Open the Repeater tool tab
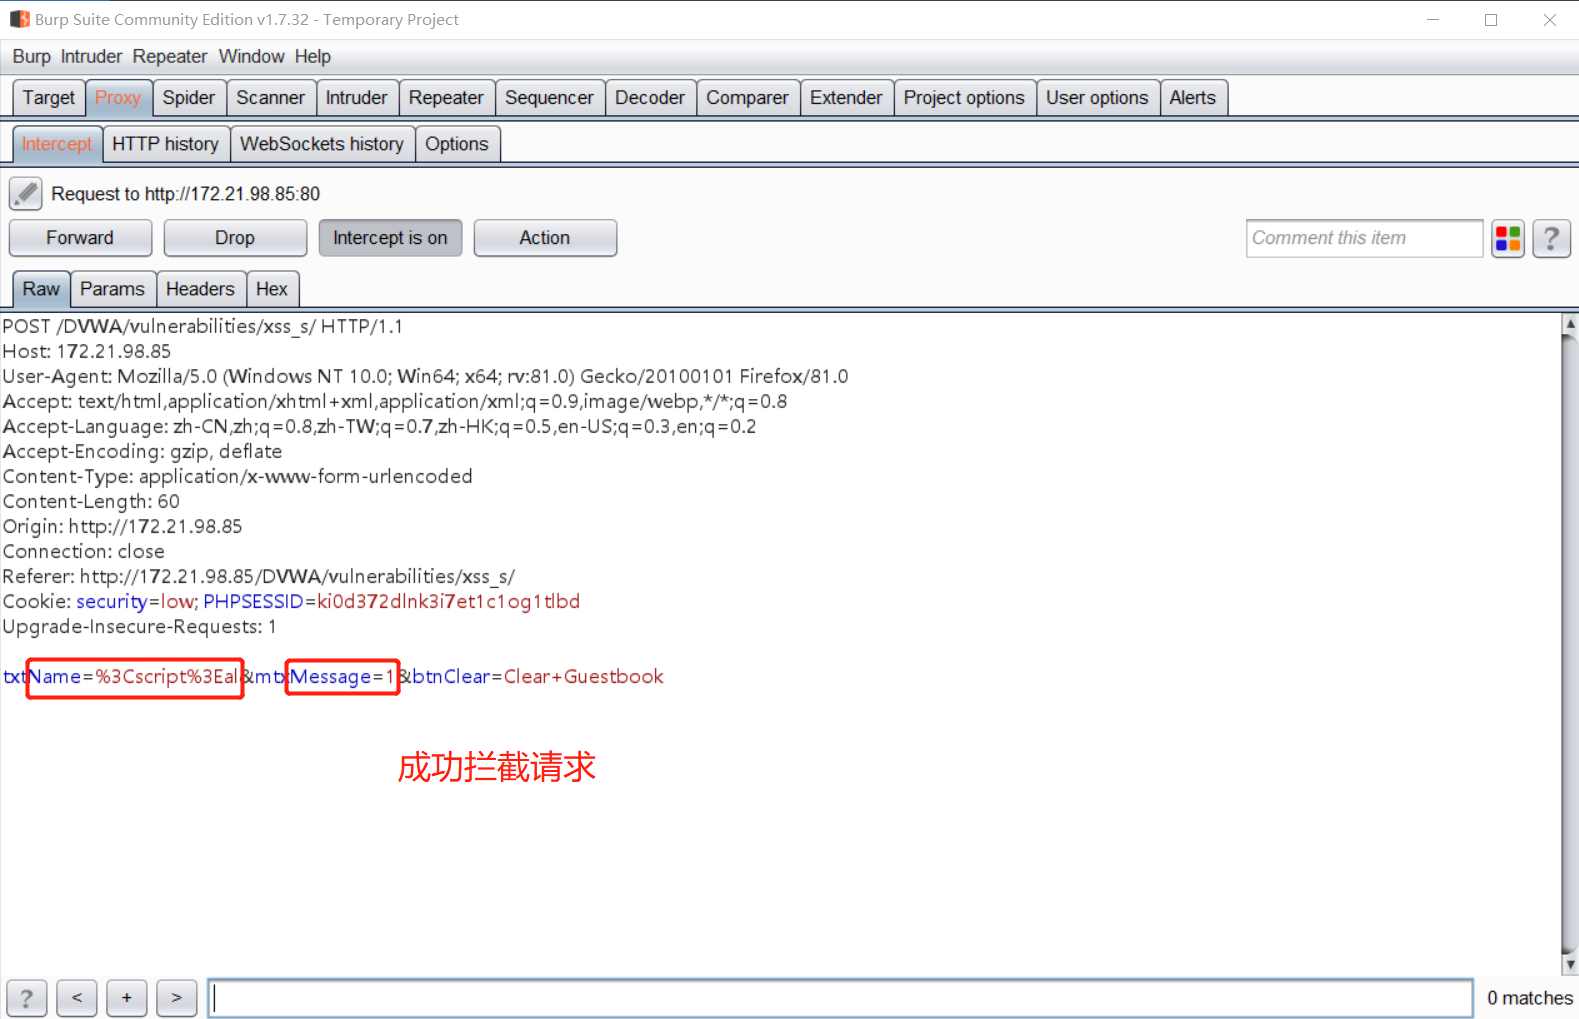Screen dimensions: 1579x1019 (x=446, y=98)
